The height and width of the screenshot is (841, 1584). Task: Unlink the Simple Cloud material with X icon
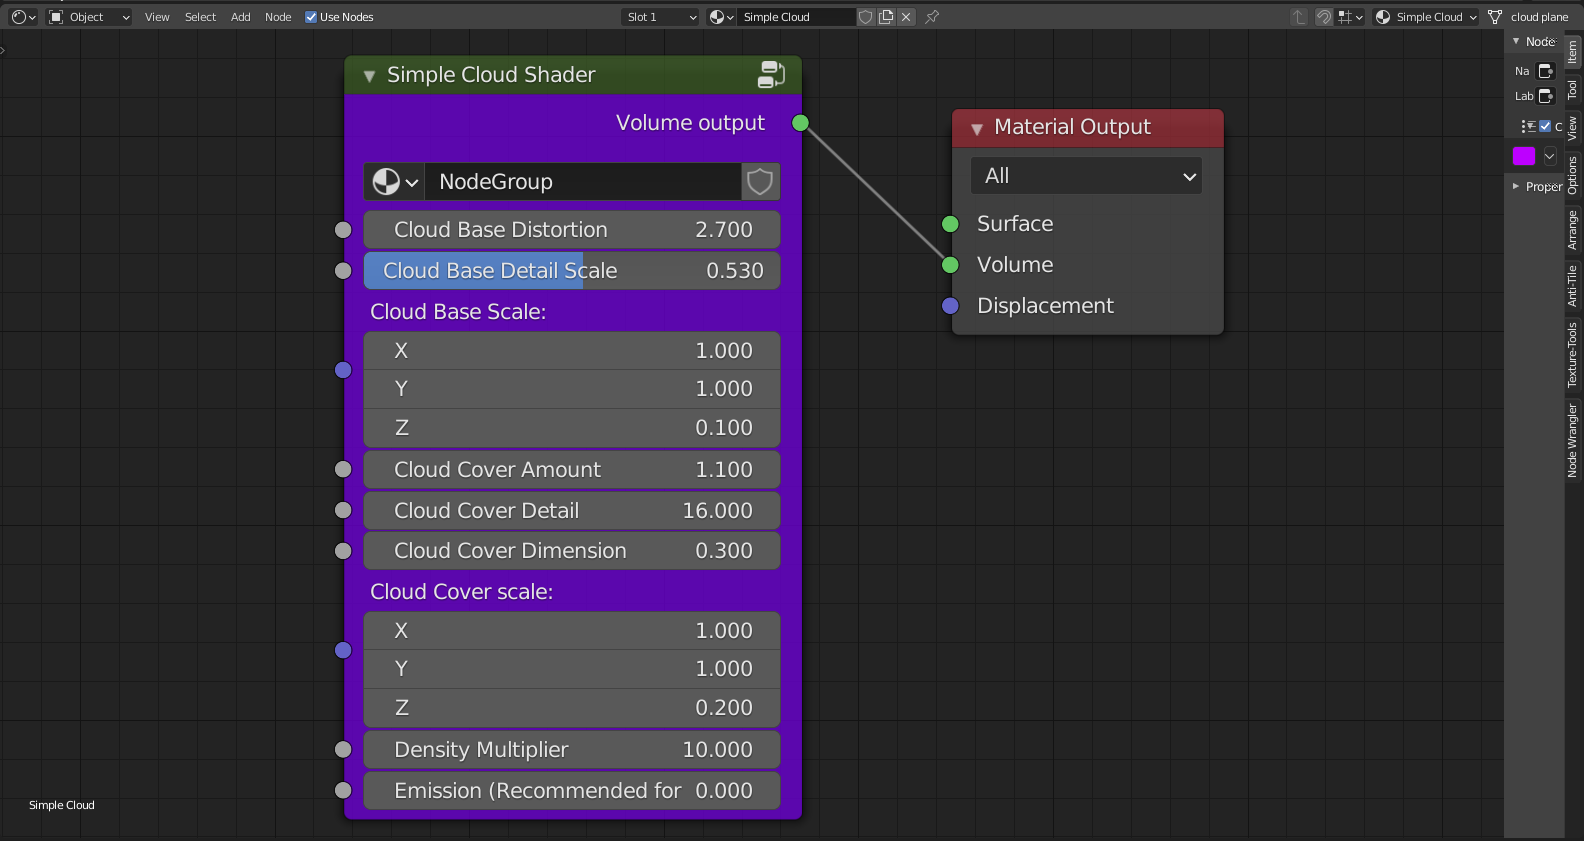[x=906, y=17]
